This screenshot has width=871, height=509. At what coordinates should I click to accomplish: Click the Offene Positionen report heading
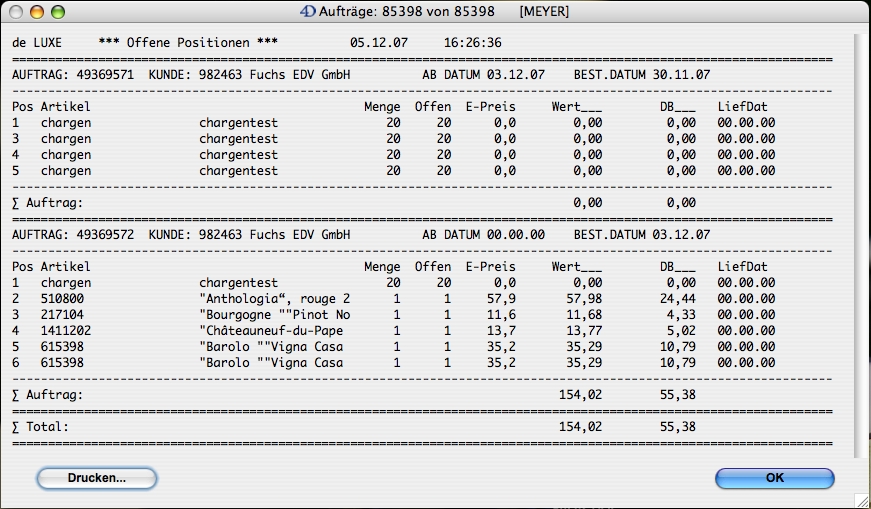pos(188,43)
